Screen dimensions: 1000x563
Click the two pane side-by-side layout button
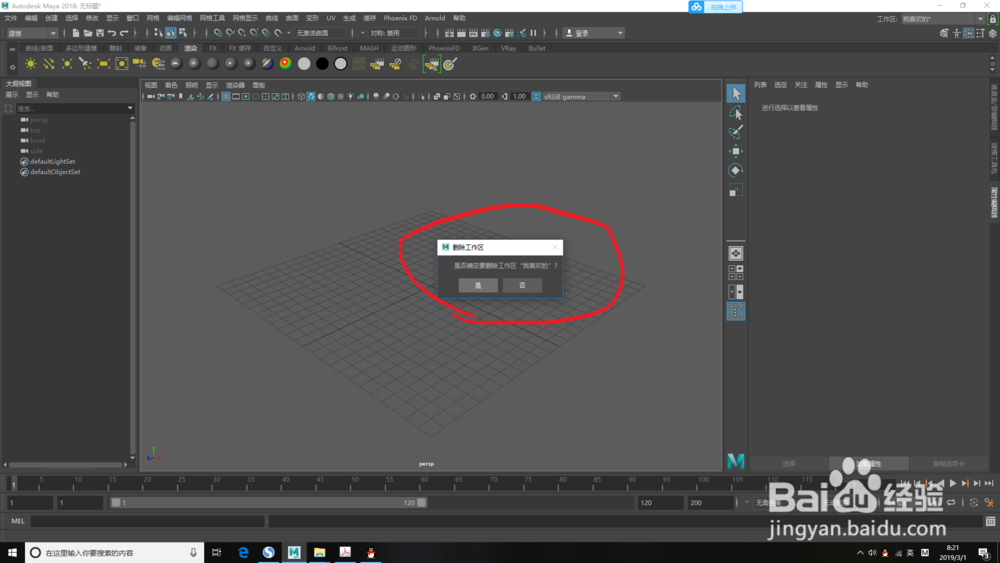[x=735, y=292]
